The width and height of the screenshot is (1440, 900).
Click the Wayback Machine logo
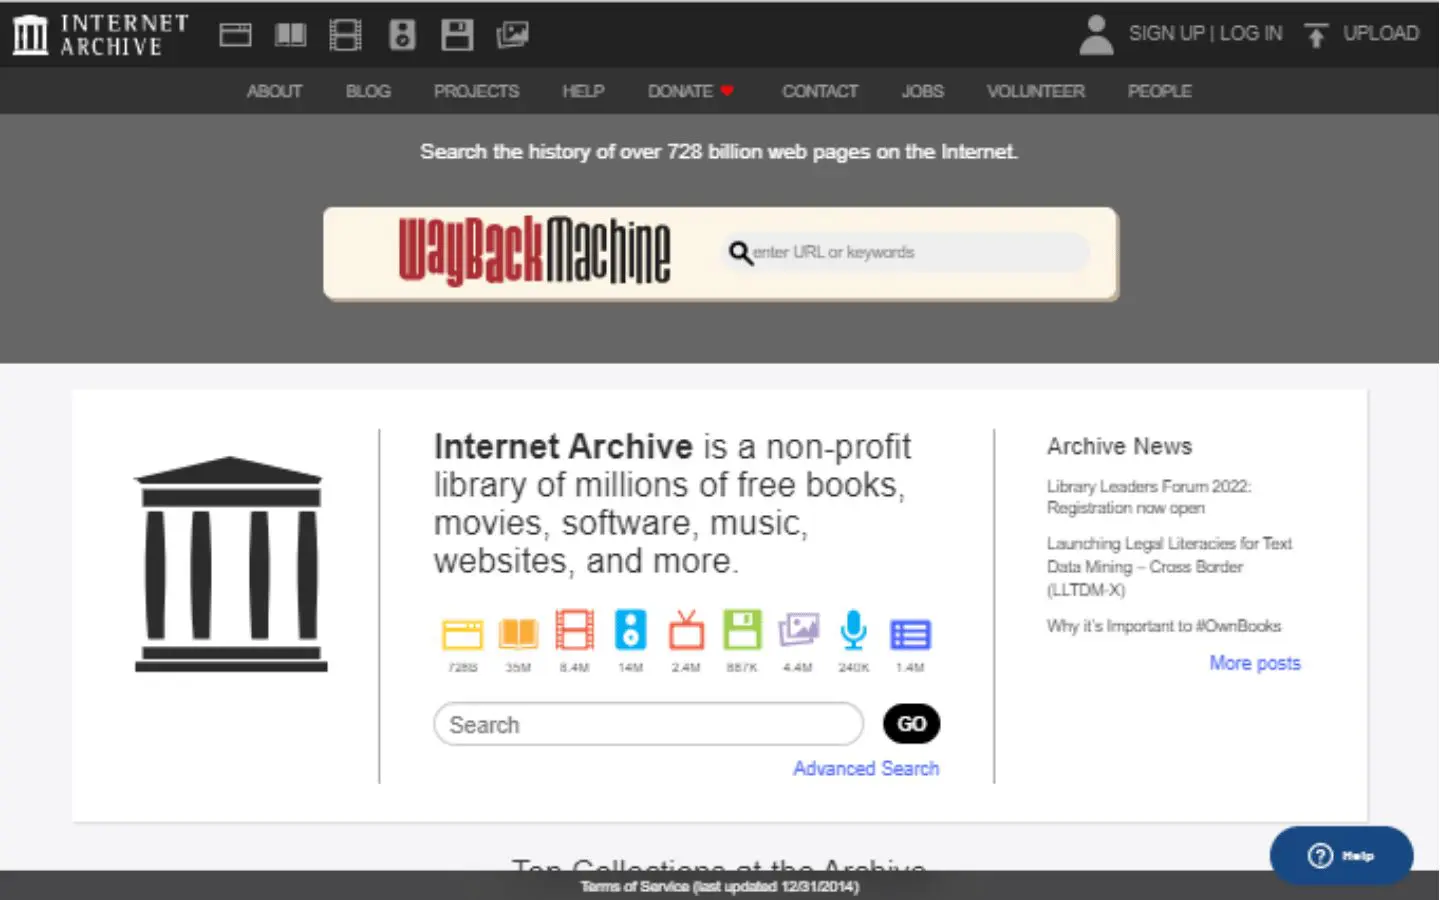pos(534,251)
